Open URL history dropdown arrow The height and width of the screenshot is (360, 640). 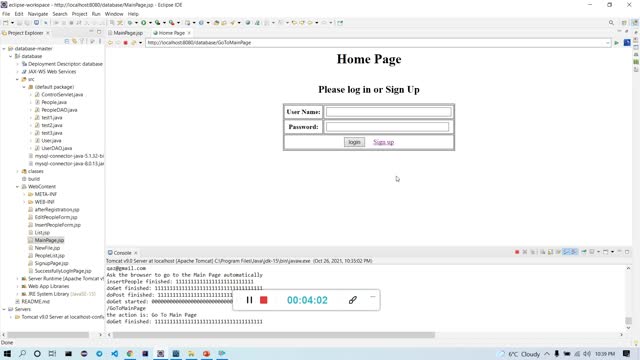[x=607, y=43]
